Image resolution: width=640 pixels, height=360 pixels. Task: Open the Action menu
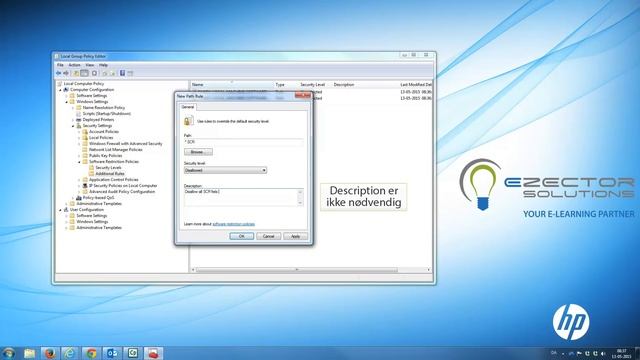74,65
